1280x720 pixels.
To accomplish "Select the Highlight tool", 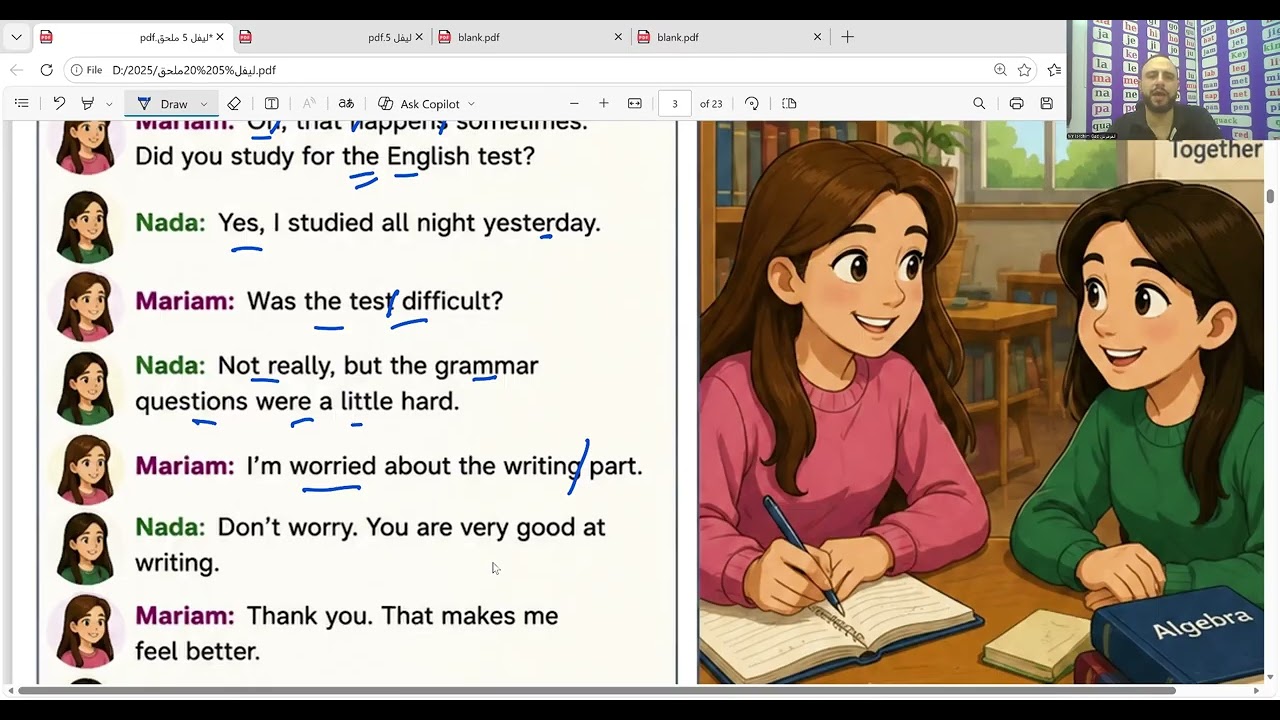I will (x=88, y=103).
